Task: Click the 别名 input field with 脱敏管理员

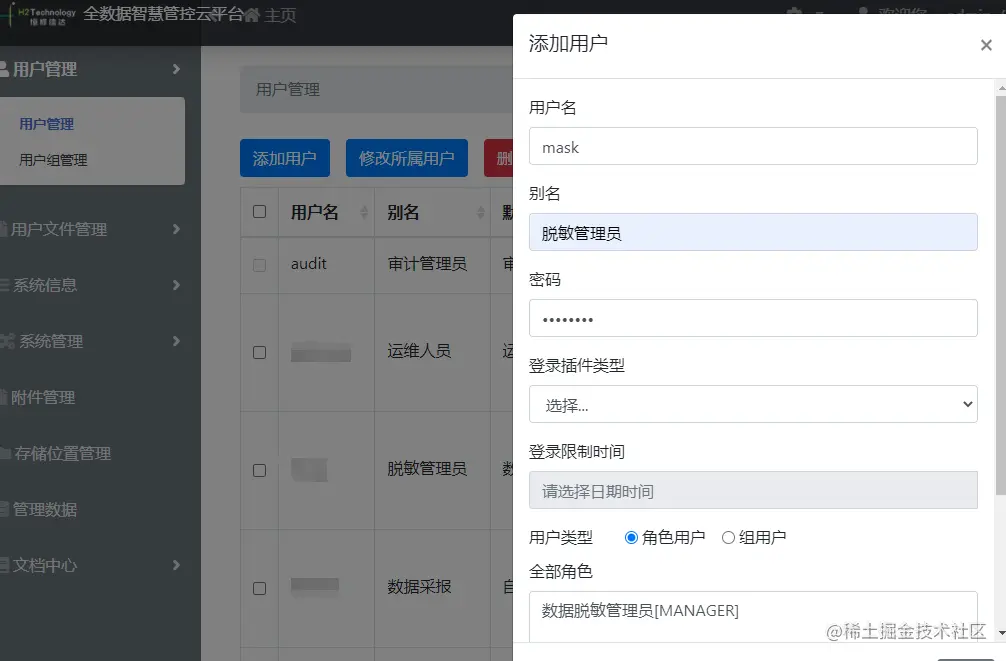Action: point(753,232)
